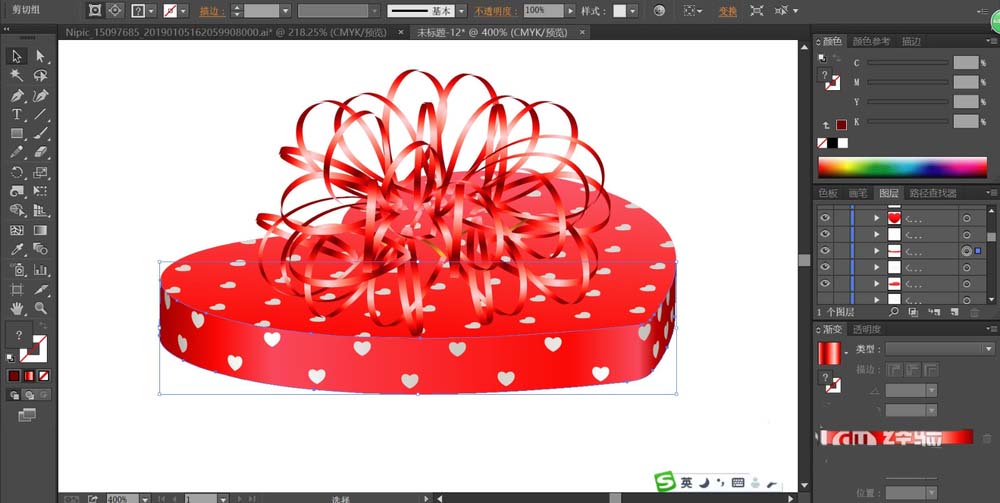Toggle eye of the red blob thumbnail row
This screenshot has width=1000, height=503.
825,284
